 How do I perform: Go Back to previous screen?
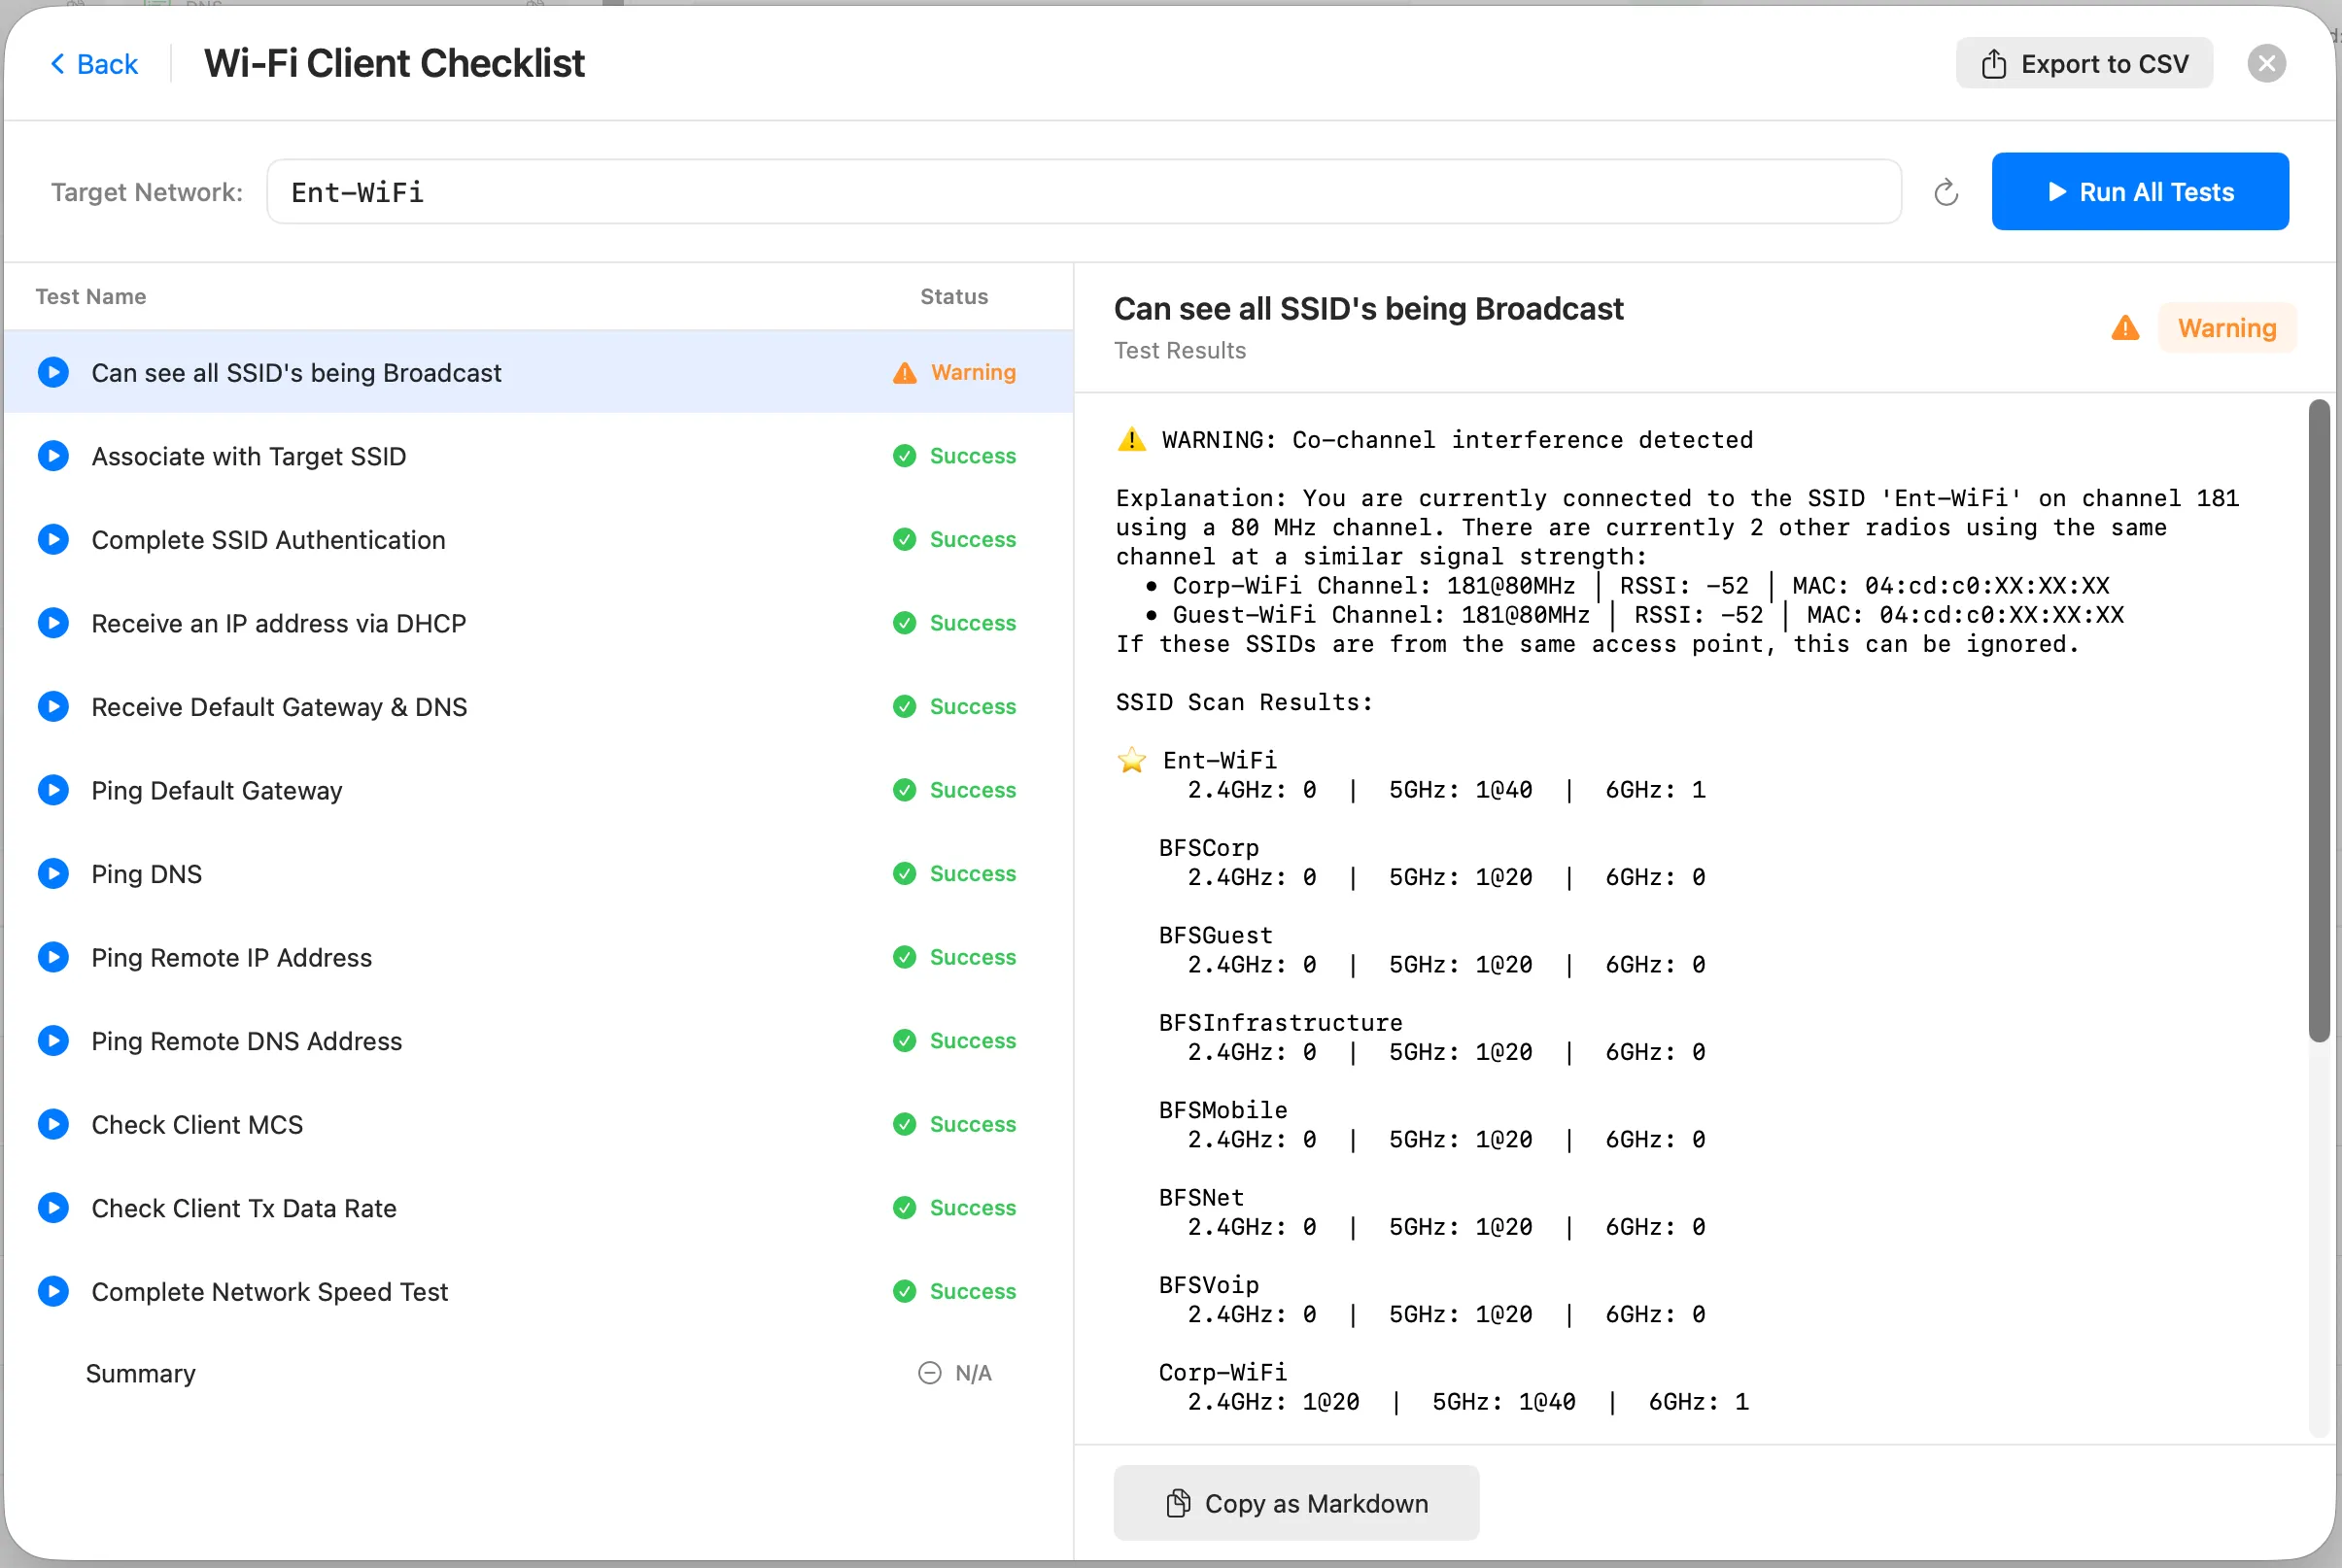[x=94, y=64]
